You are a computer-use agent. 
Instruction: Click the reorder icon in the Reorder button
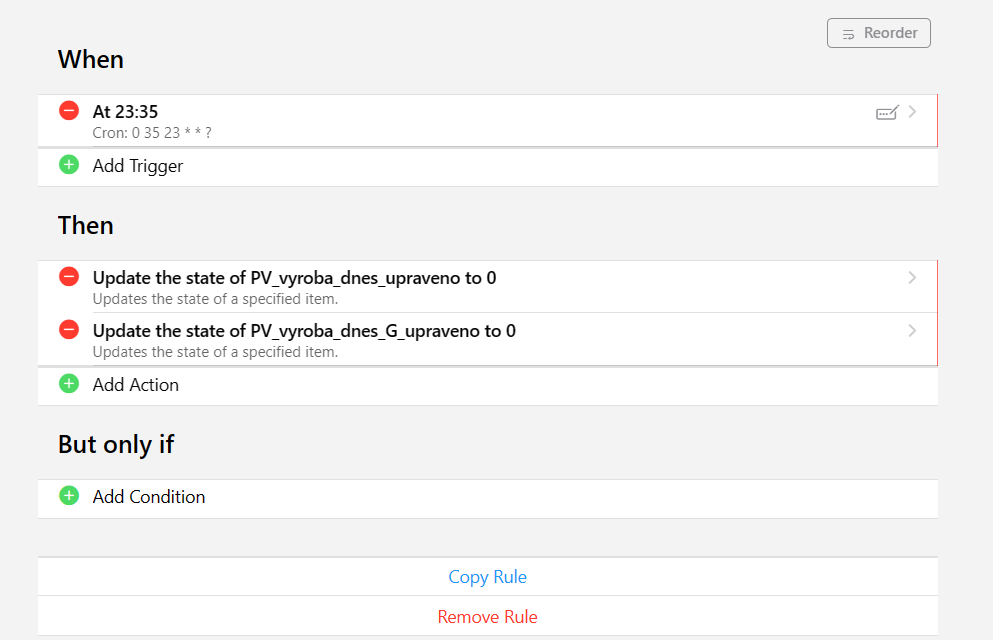point(848,34)
